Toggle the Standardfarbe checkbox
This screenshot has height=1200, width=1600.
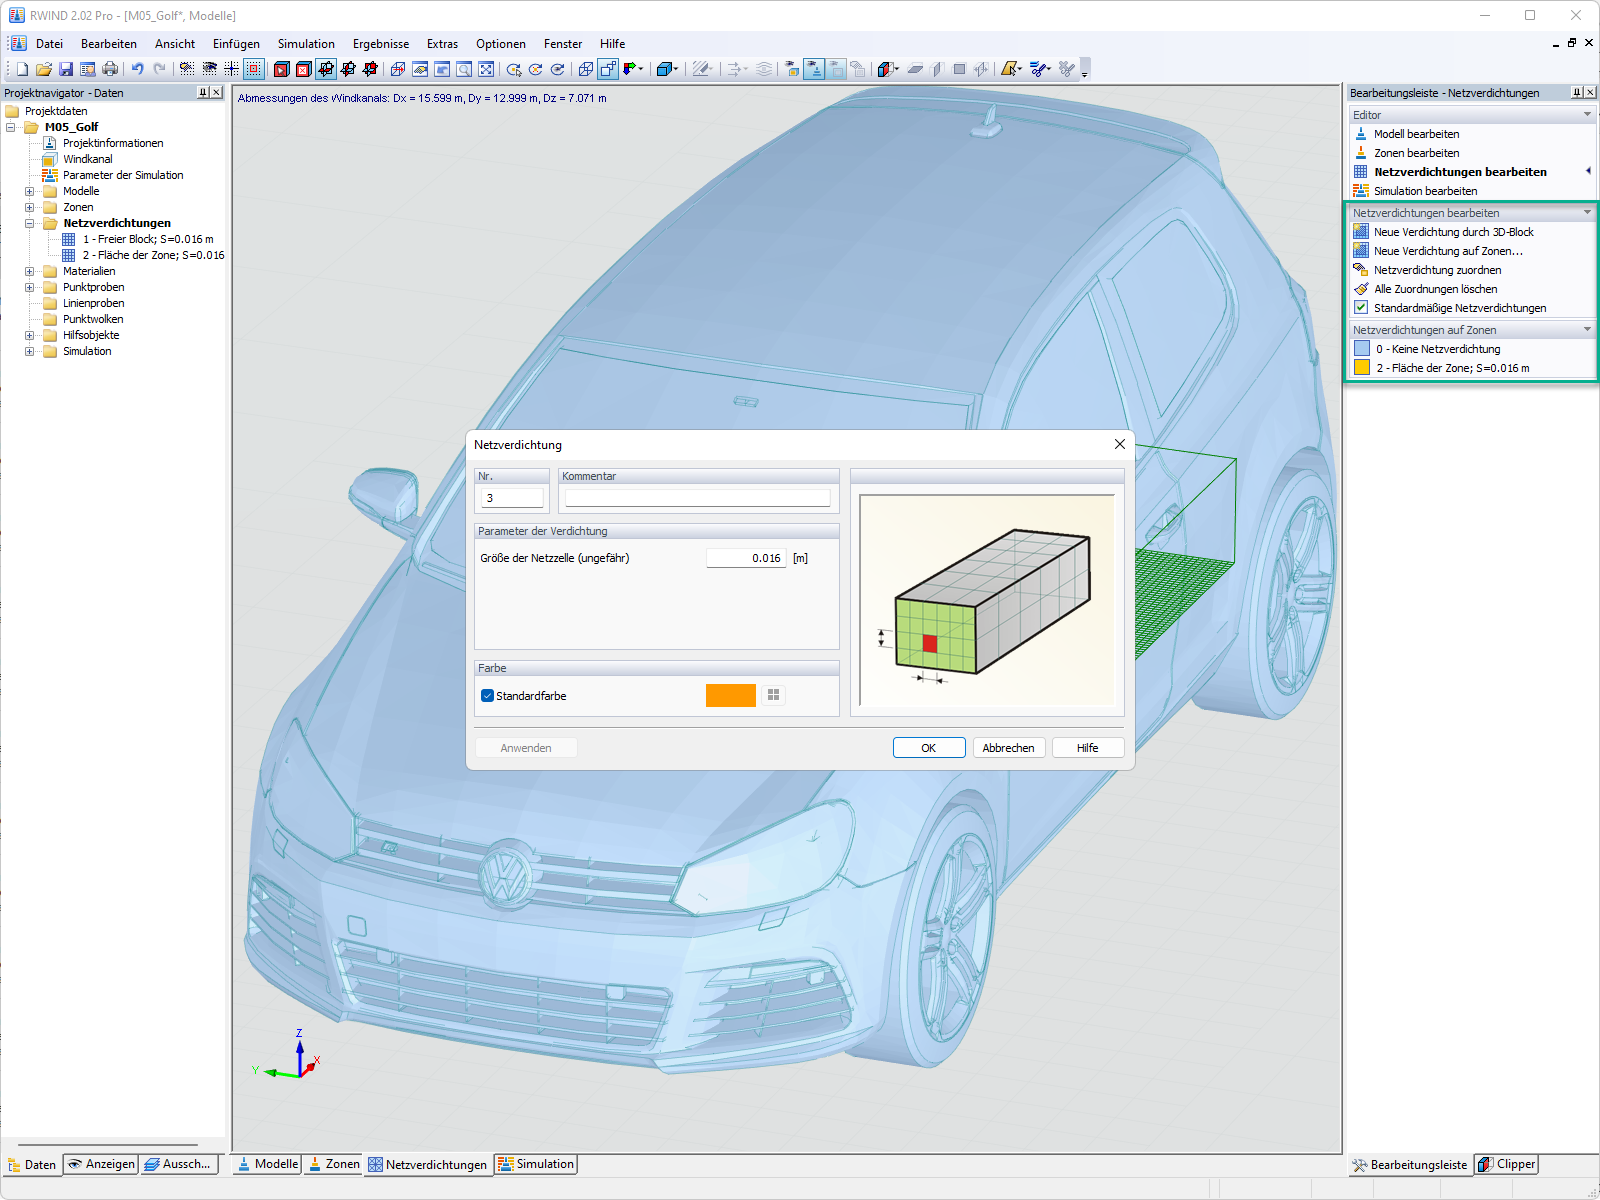pyautogui.click(x=487, y=696)
